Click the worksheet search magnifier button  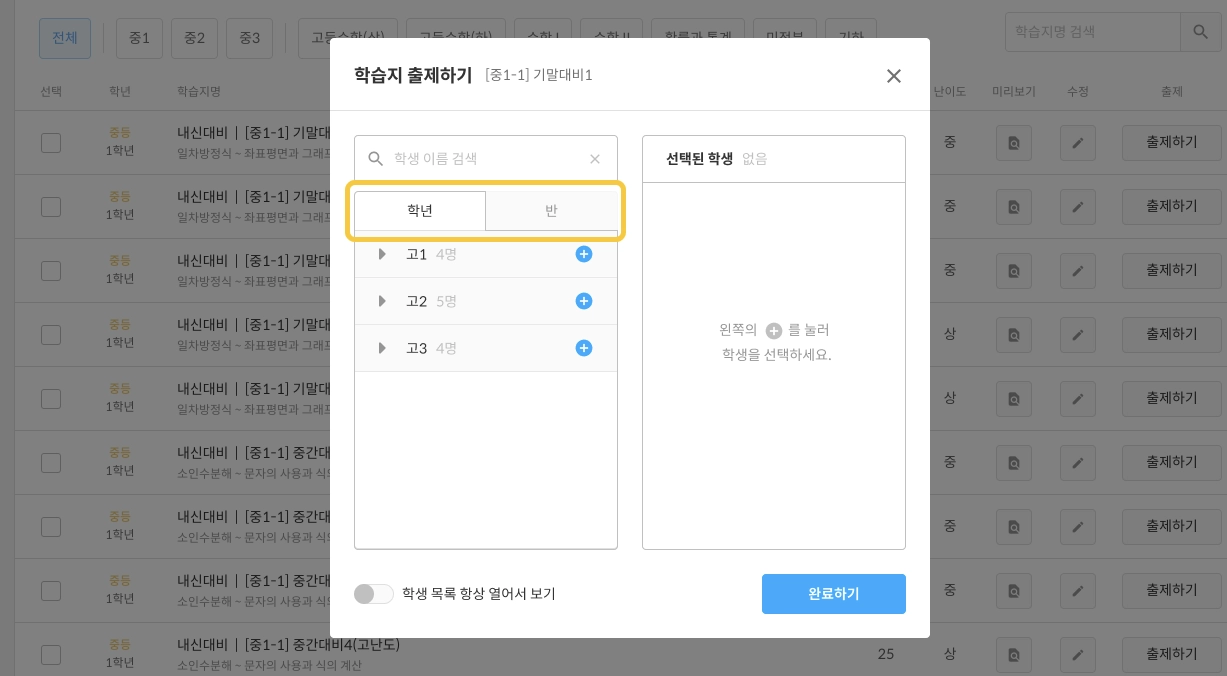coord(1200,32)
